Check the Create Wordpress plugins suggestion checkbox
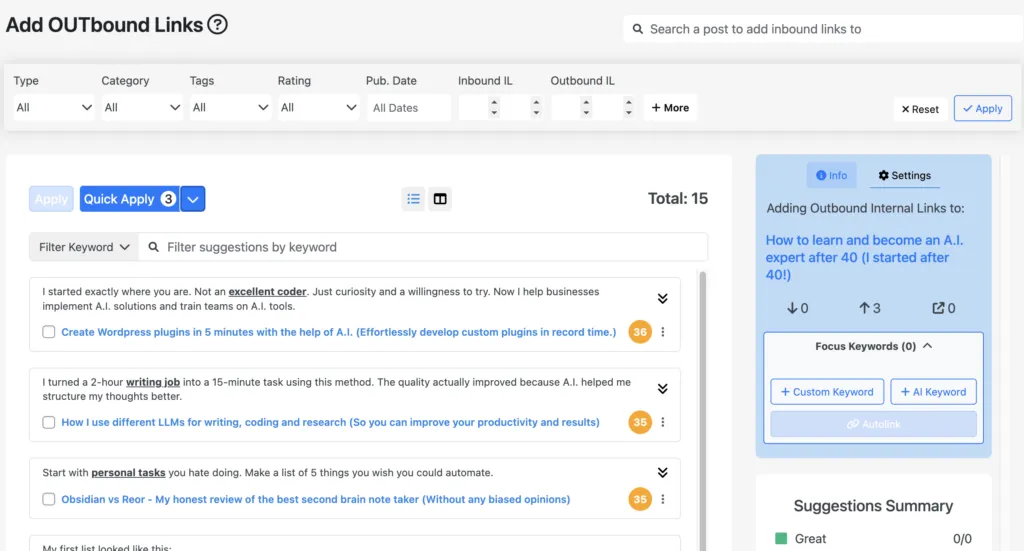This screenshot has height=551, width=1024. point(49,332)
